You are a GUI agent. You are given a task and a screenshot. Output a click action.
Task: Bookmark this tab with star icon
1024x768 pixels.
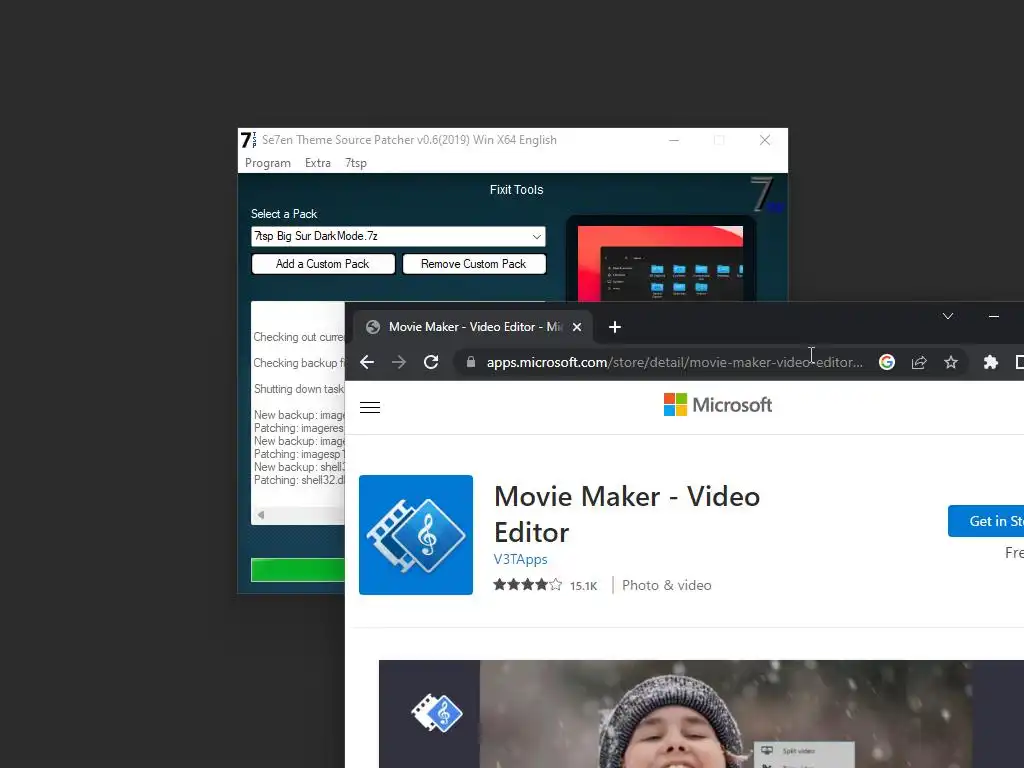(x=951, y=362)
